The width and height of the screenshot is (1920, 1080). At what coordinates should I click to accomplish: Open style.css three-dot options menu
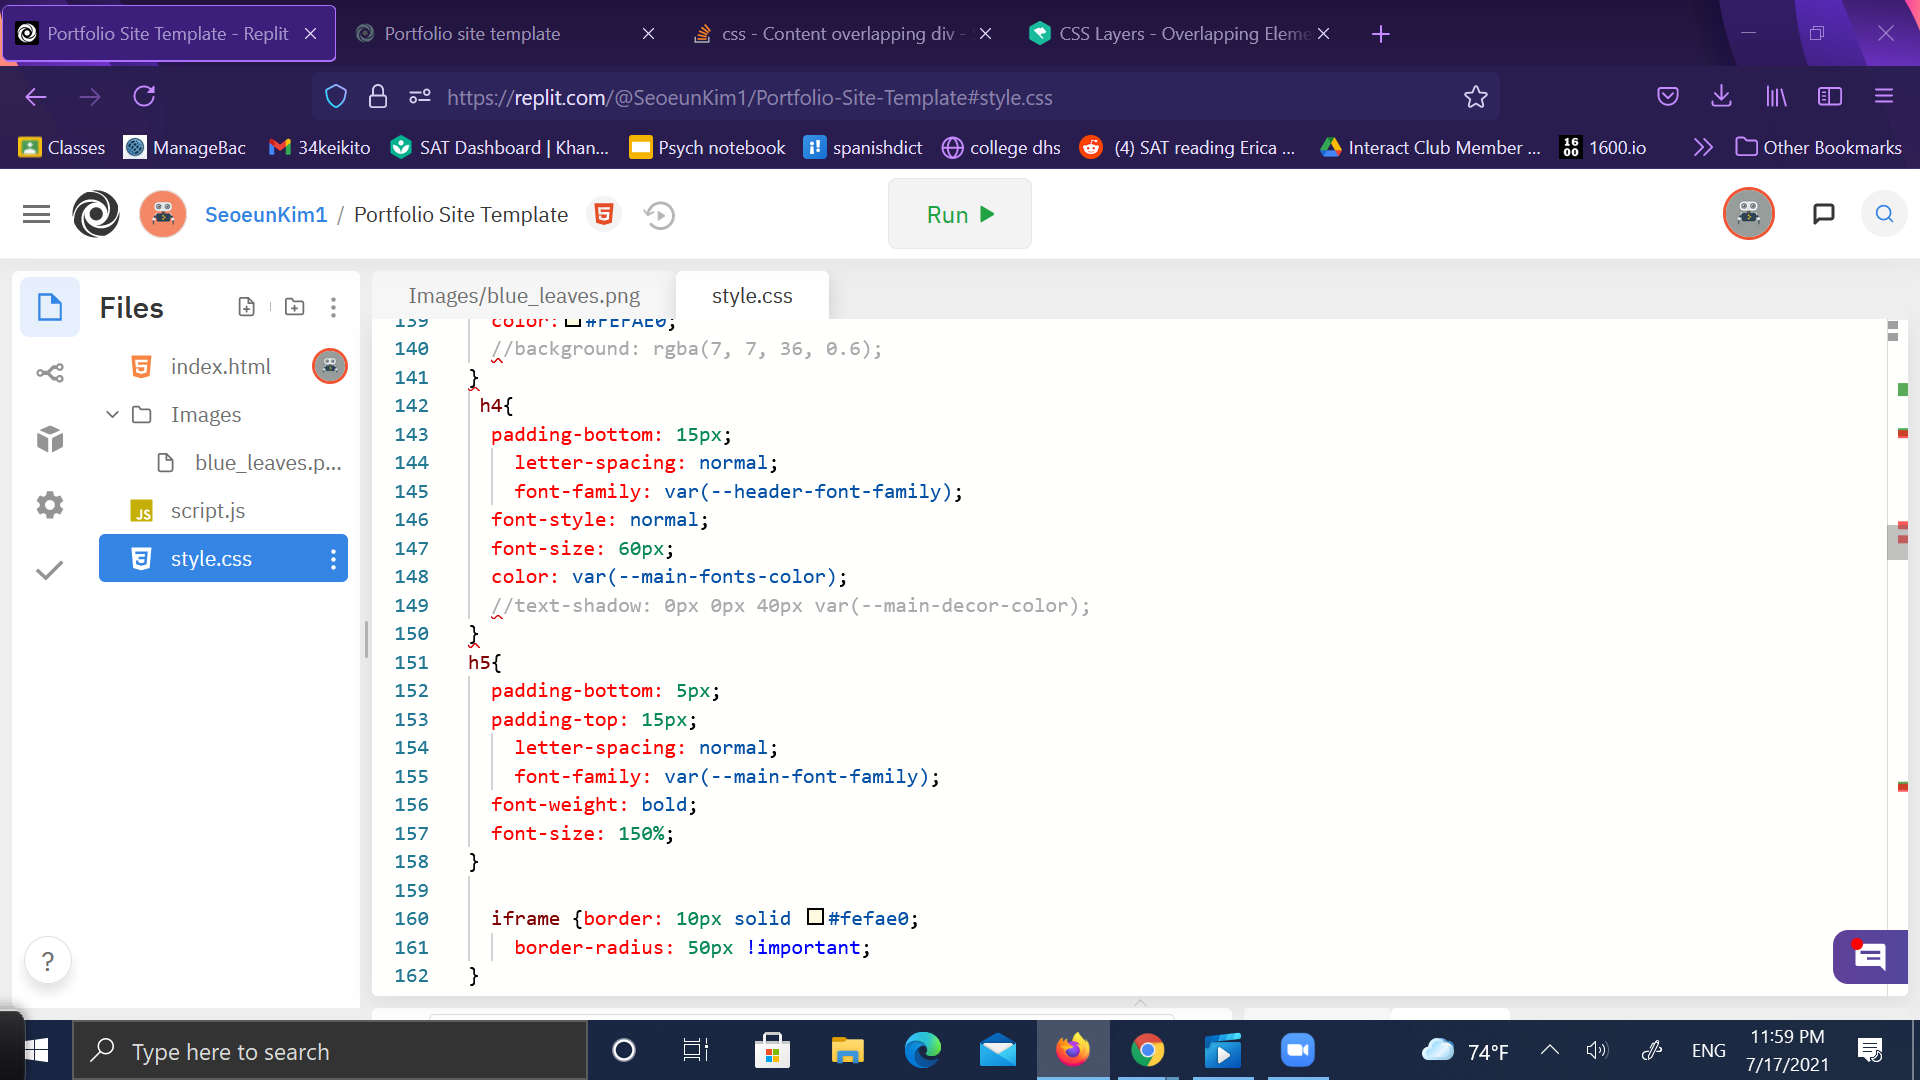coord(333,559)
